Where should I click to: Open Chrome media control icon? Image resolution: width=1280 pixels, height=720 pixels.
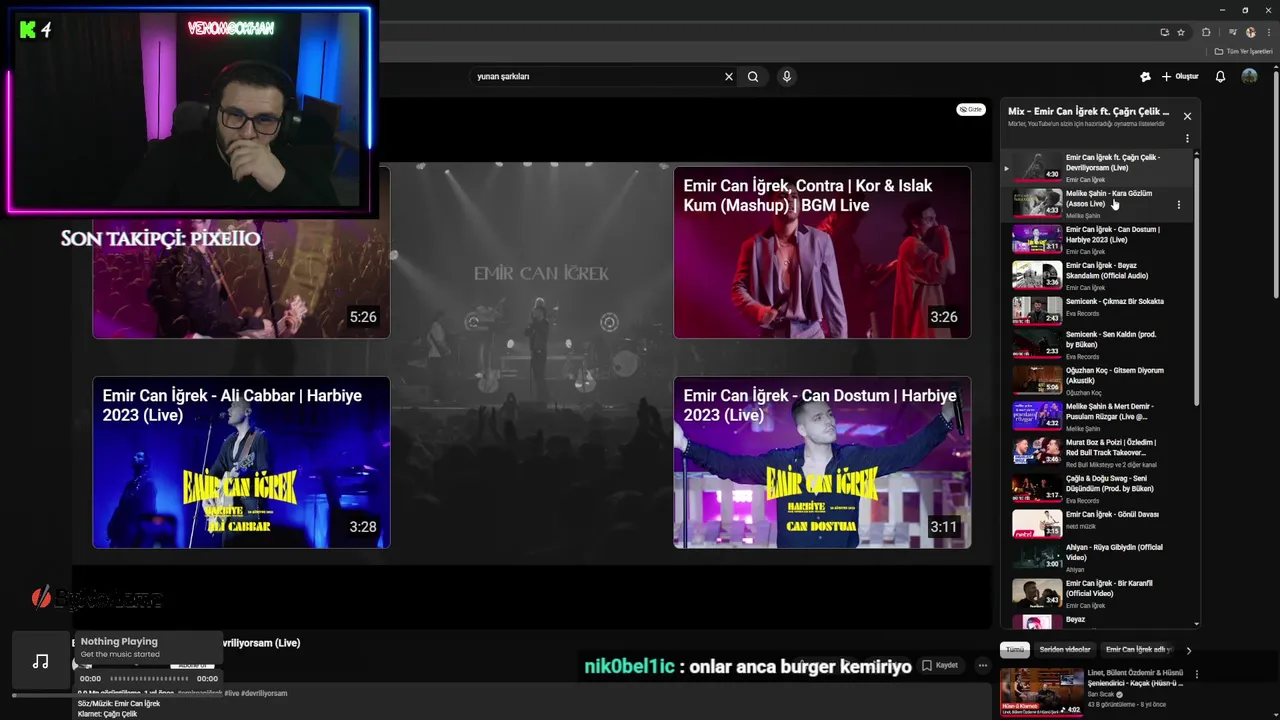point(1235,32)
